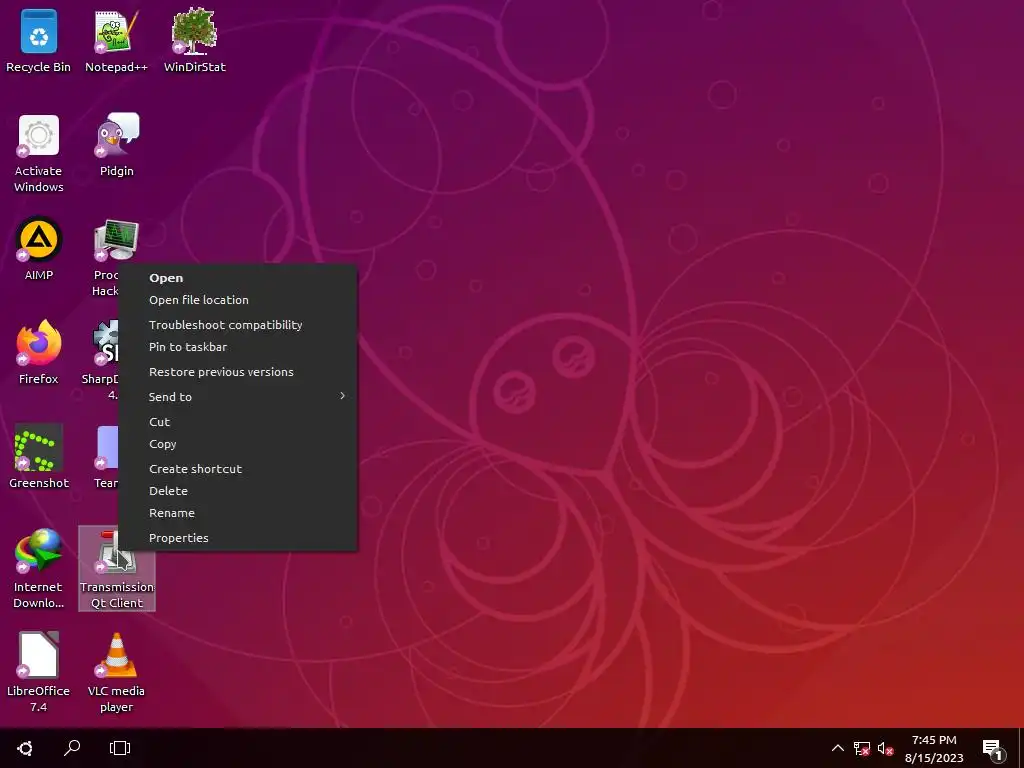Select the WinDirStat desktop shortcut

click(x=195, y=40)
